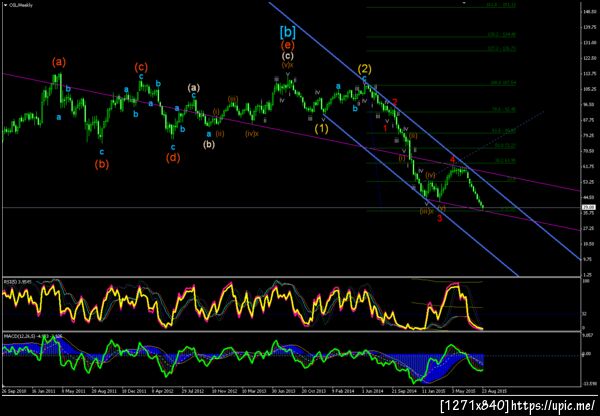Image resolution: width=600 pixels, height=416 pixels.
Task: Click the 18 Dec 2011 date label
Action: pos(135,392)
